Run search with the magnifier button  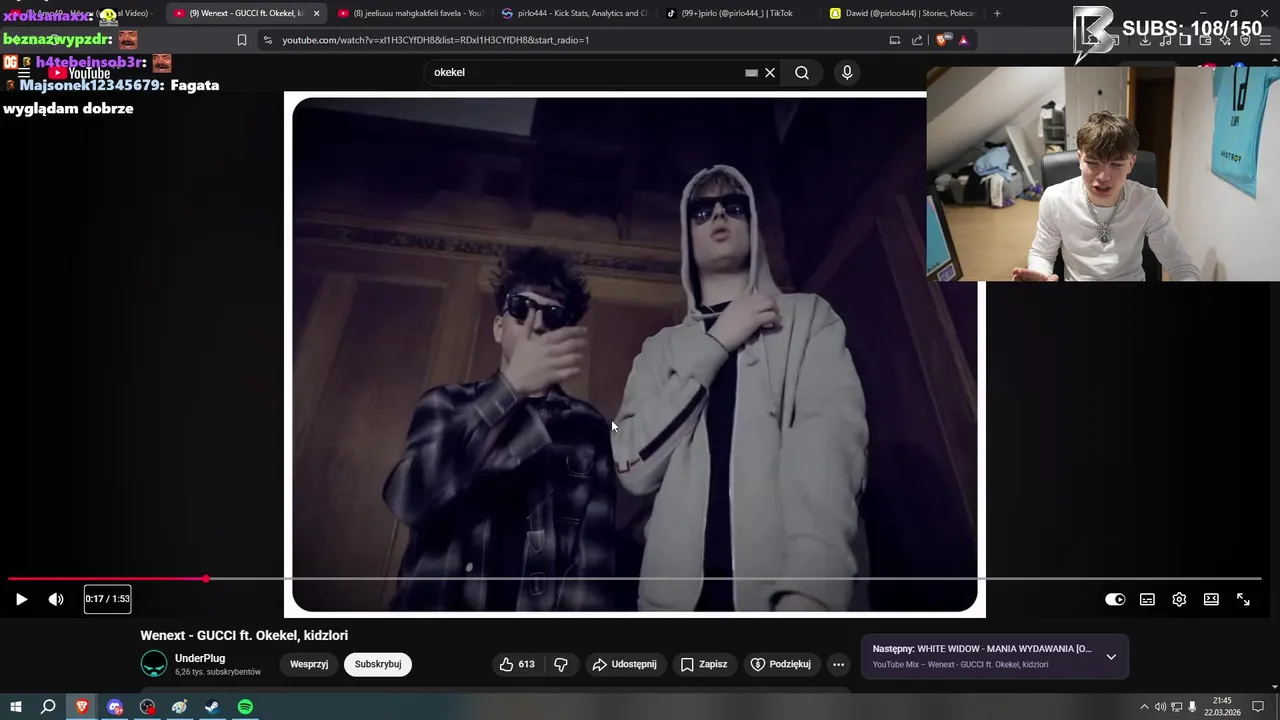[x=802, y=72]
